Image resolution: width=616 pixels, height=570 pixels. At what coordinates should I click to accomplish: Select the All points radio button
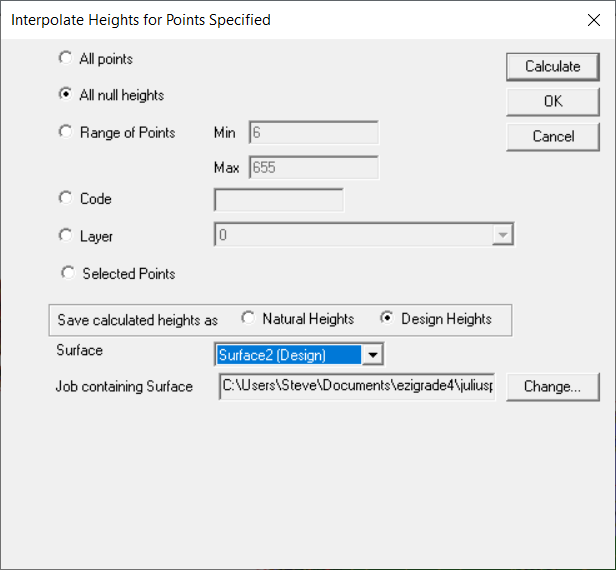click(66, 59)
